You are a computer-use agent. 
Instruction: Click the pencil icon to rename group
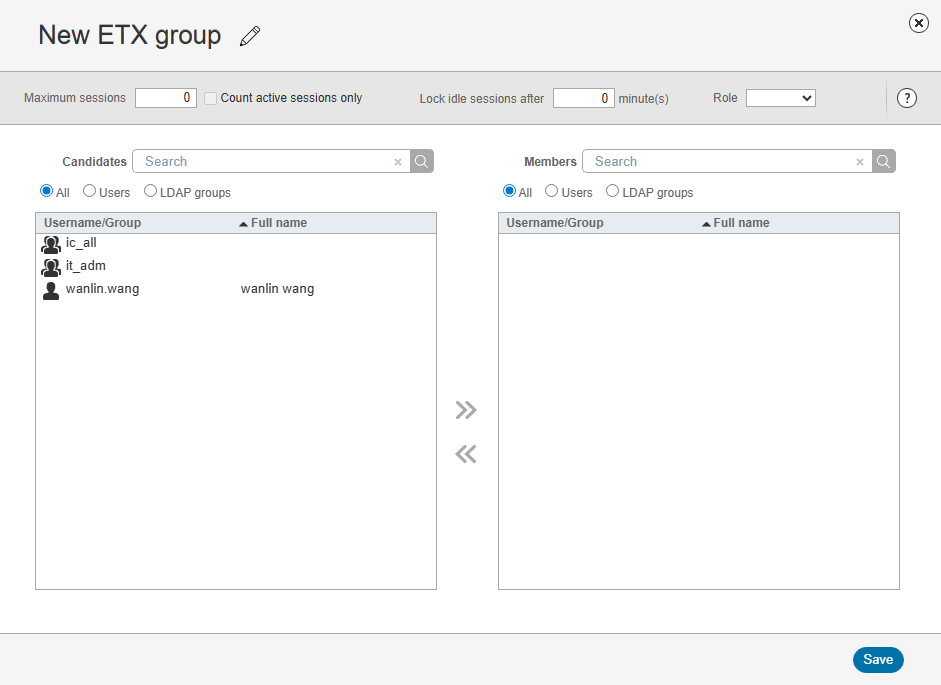(250, 37)
